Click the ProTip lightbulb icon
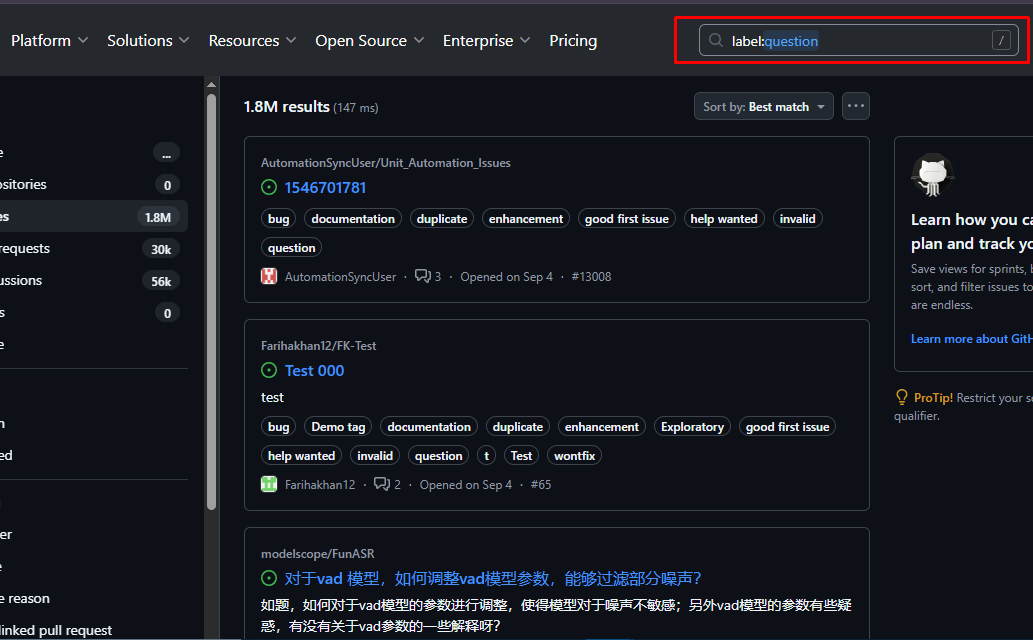This screenshot has width=1033, height=640. 901,397
